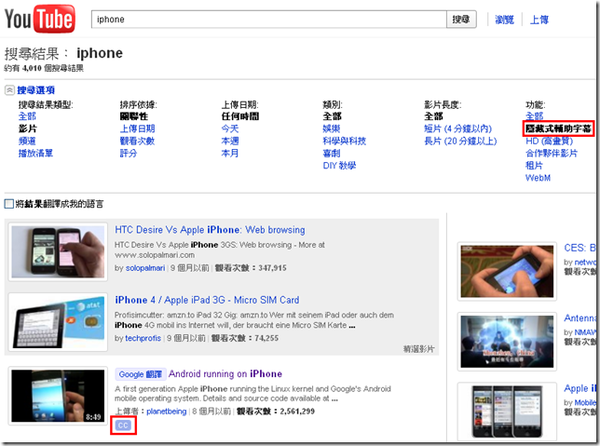Open uploader solopalmari channel
This screenshot has height=446, width=600.
145,268
